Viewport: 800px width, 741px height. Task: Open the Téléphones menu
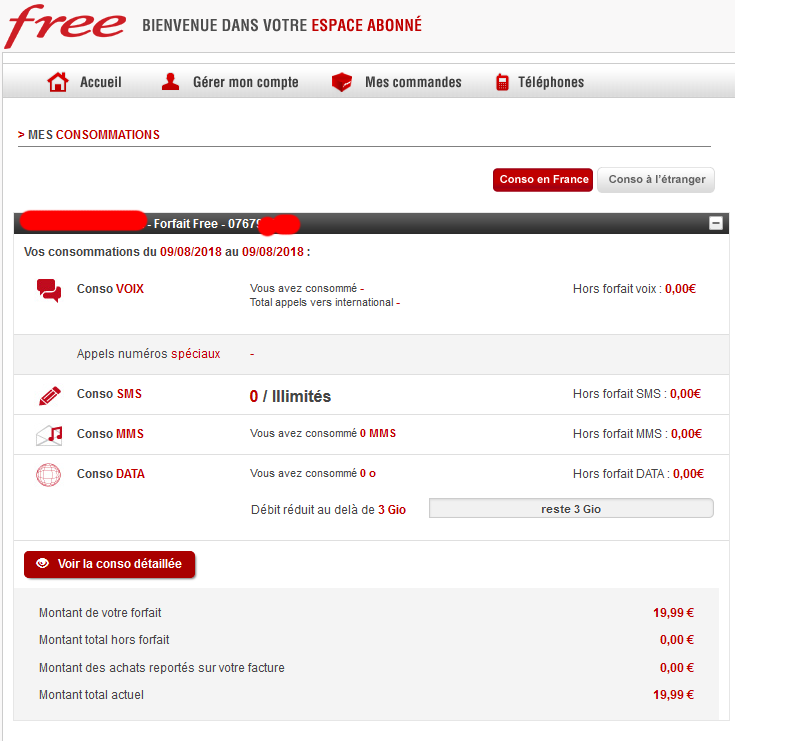pyautogui.click(x=550, y=82)
